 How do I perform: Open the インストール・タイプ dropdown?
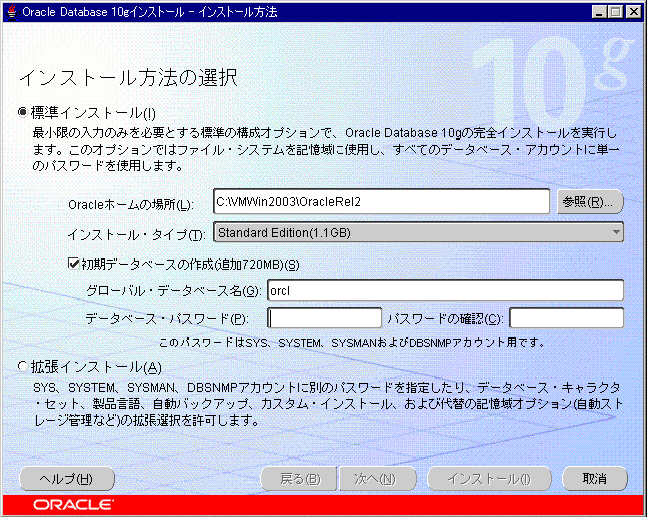(x=418, y=232)
